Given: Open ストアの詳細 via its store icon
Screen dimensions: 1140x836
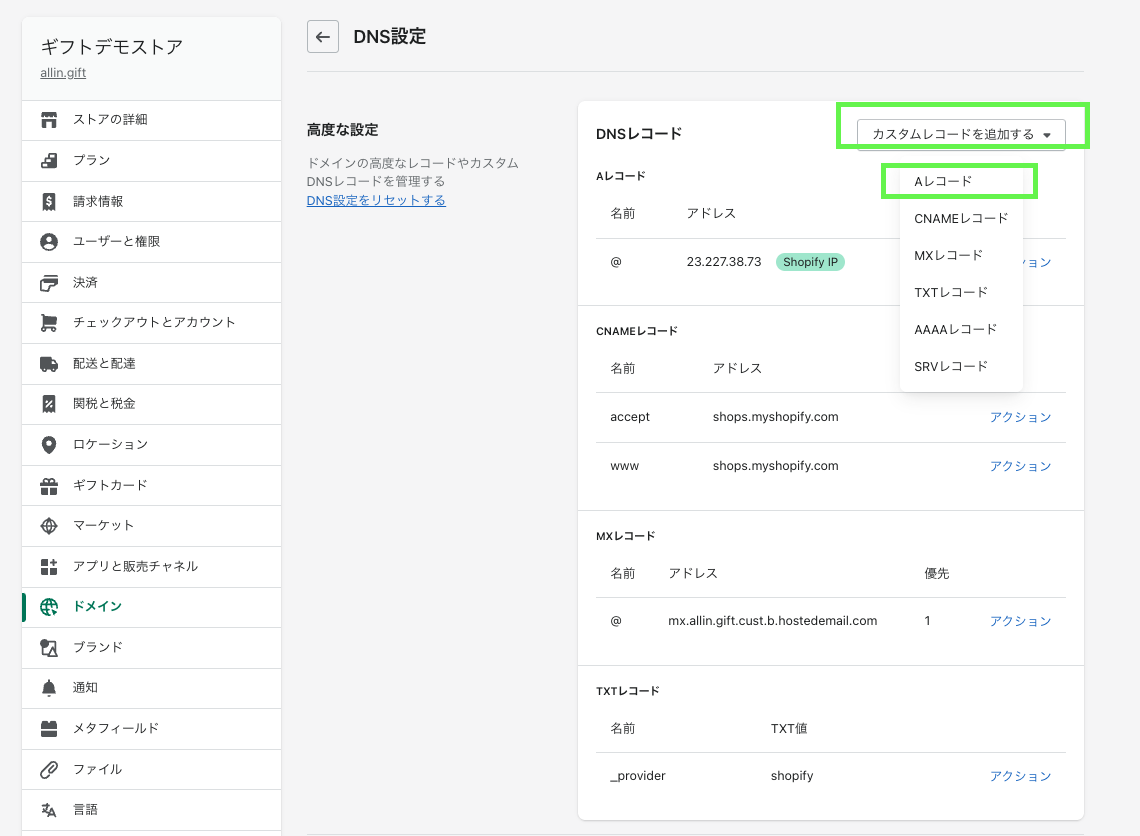Looking at the screenshot, I should [49, 120].
